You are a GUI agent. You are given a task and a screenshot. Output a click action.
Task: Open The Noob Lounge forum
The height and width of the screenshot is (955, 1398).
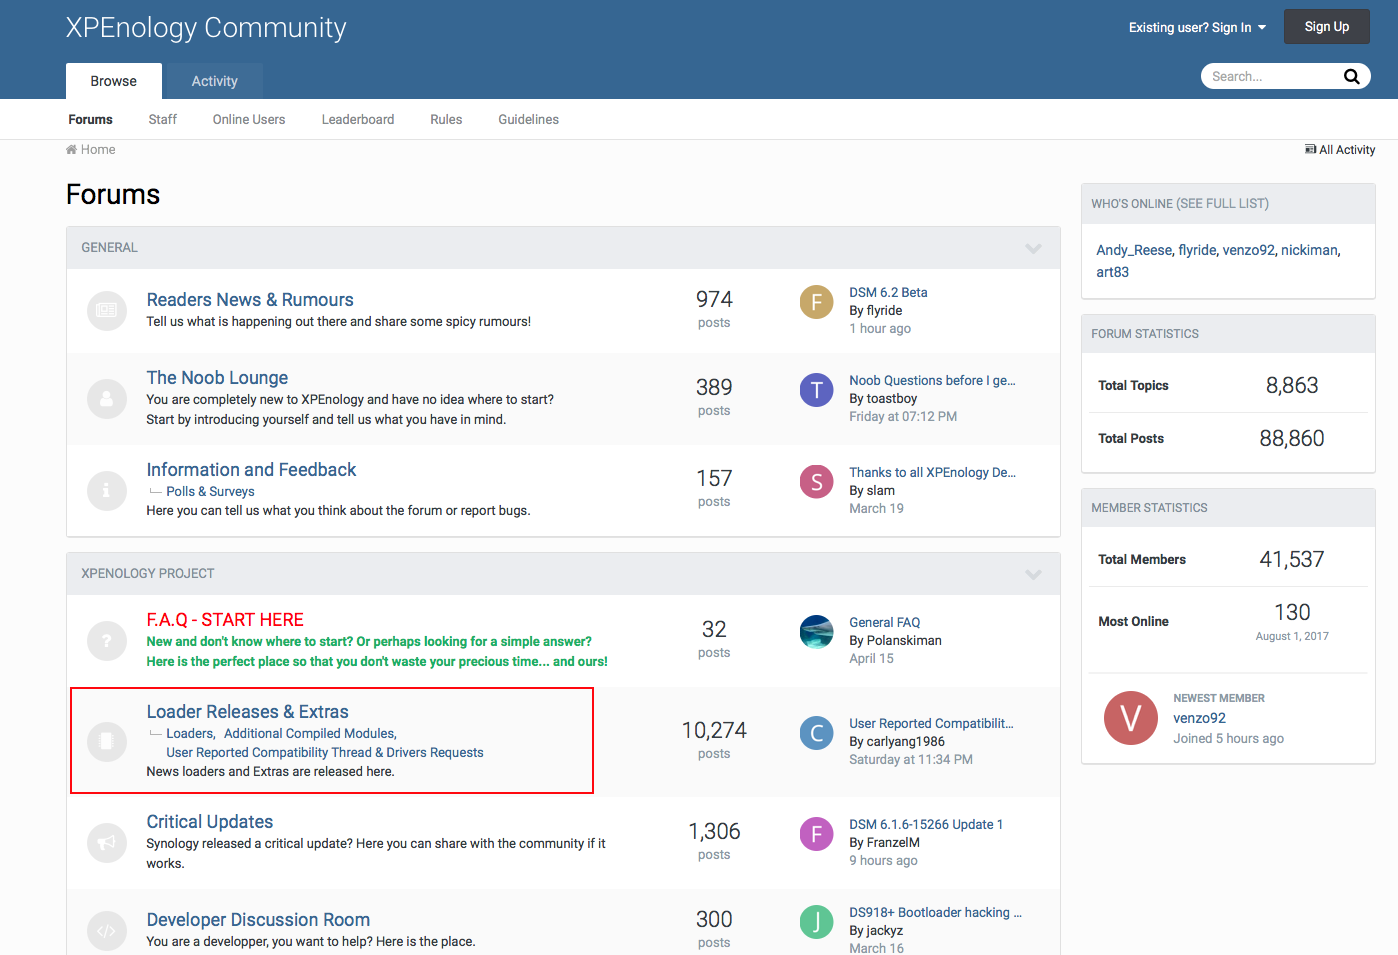pos(217,378)
